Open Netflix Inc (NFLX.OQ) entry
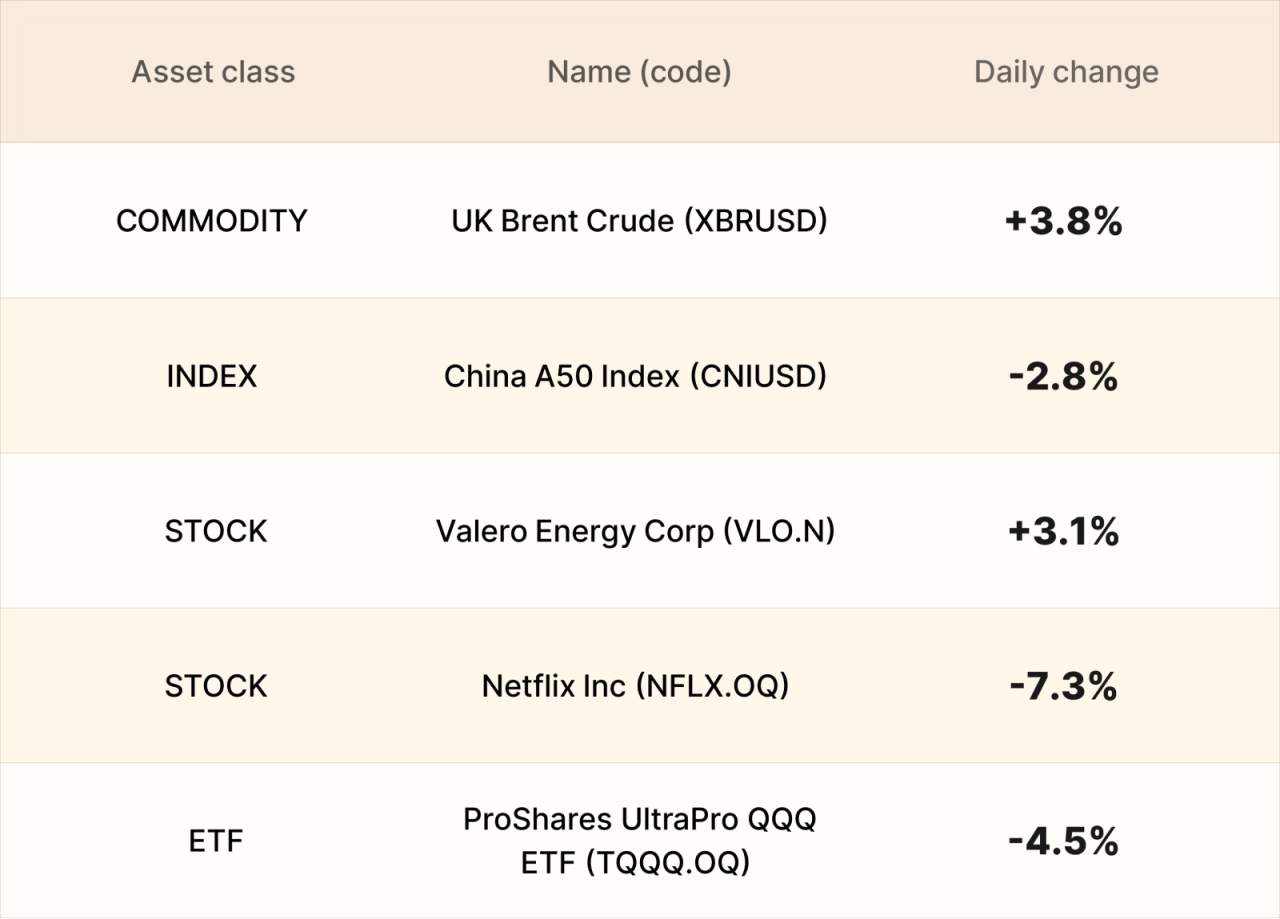Viewport: 1280px width, 919px height. tap(636, 686)
